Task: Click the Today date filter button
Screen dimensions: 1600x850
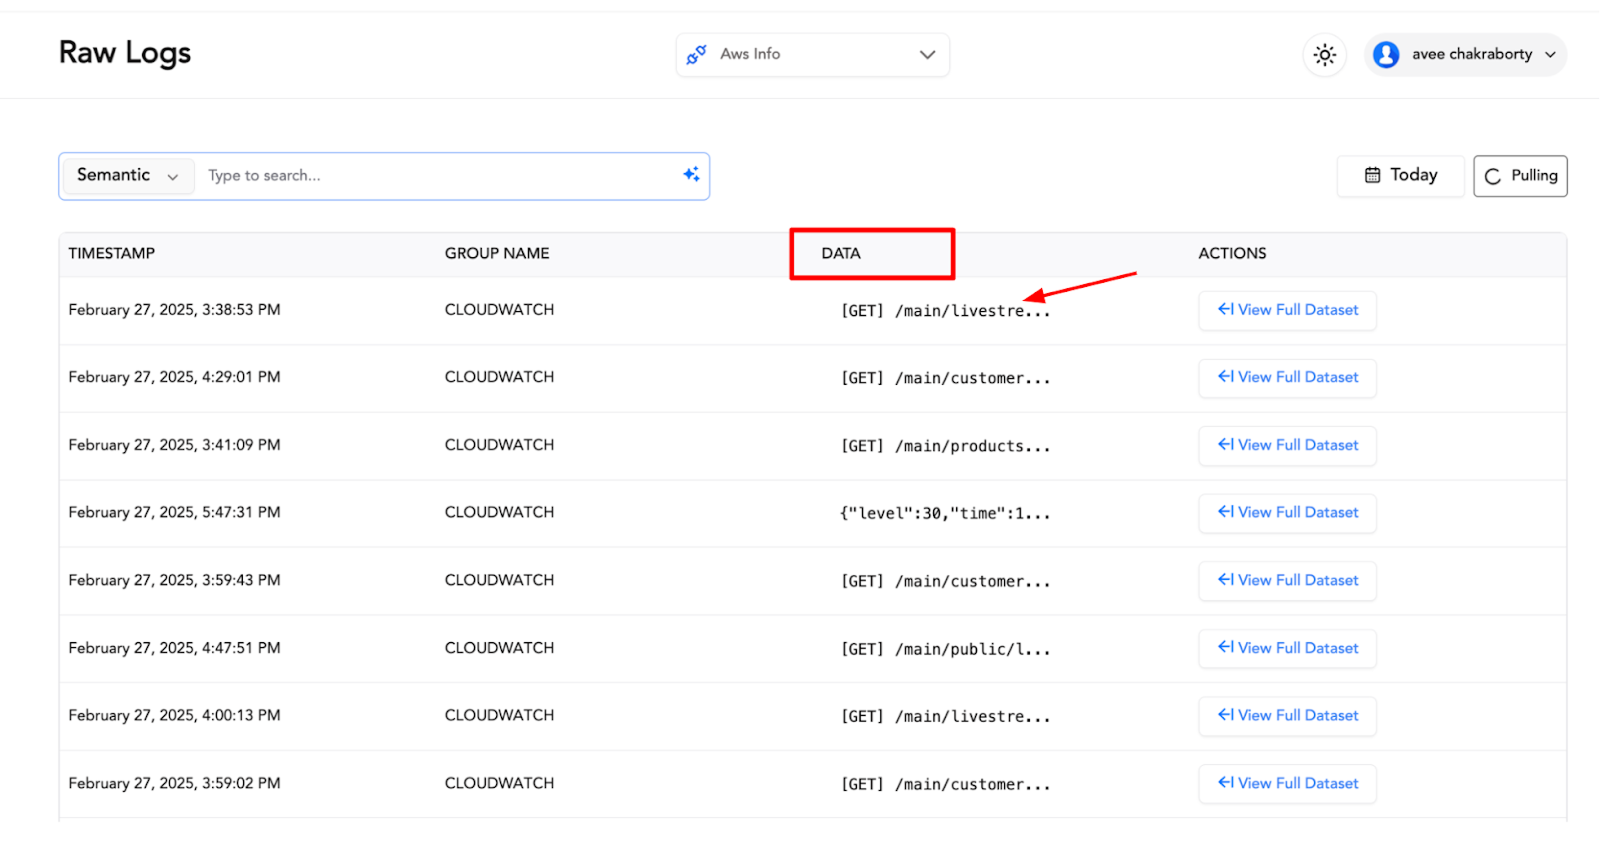Action: pos(1401,176)
